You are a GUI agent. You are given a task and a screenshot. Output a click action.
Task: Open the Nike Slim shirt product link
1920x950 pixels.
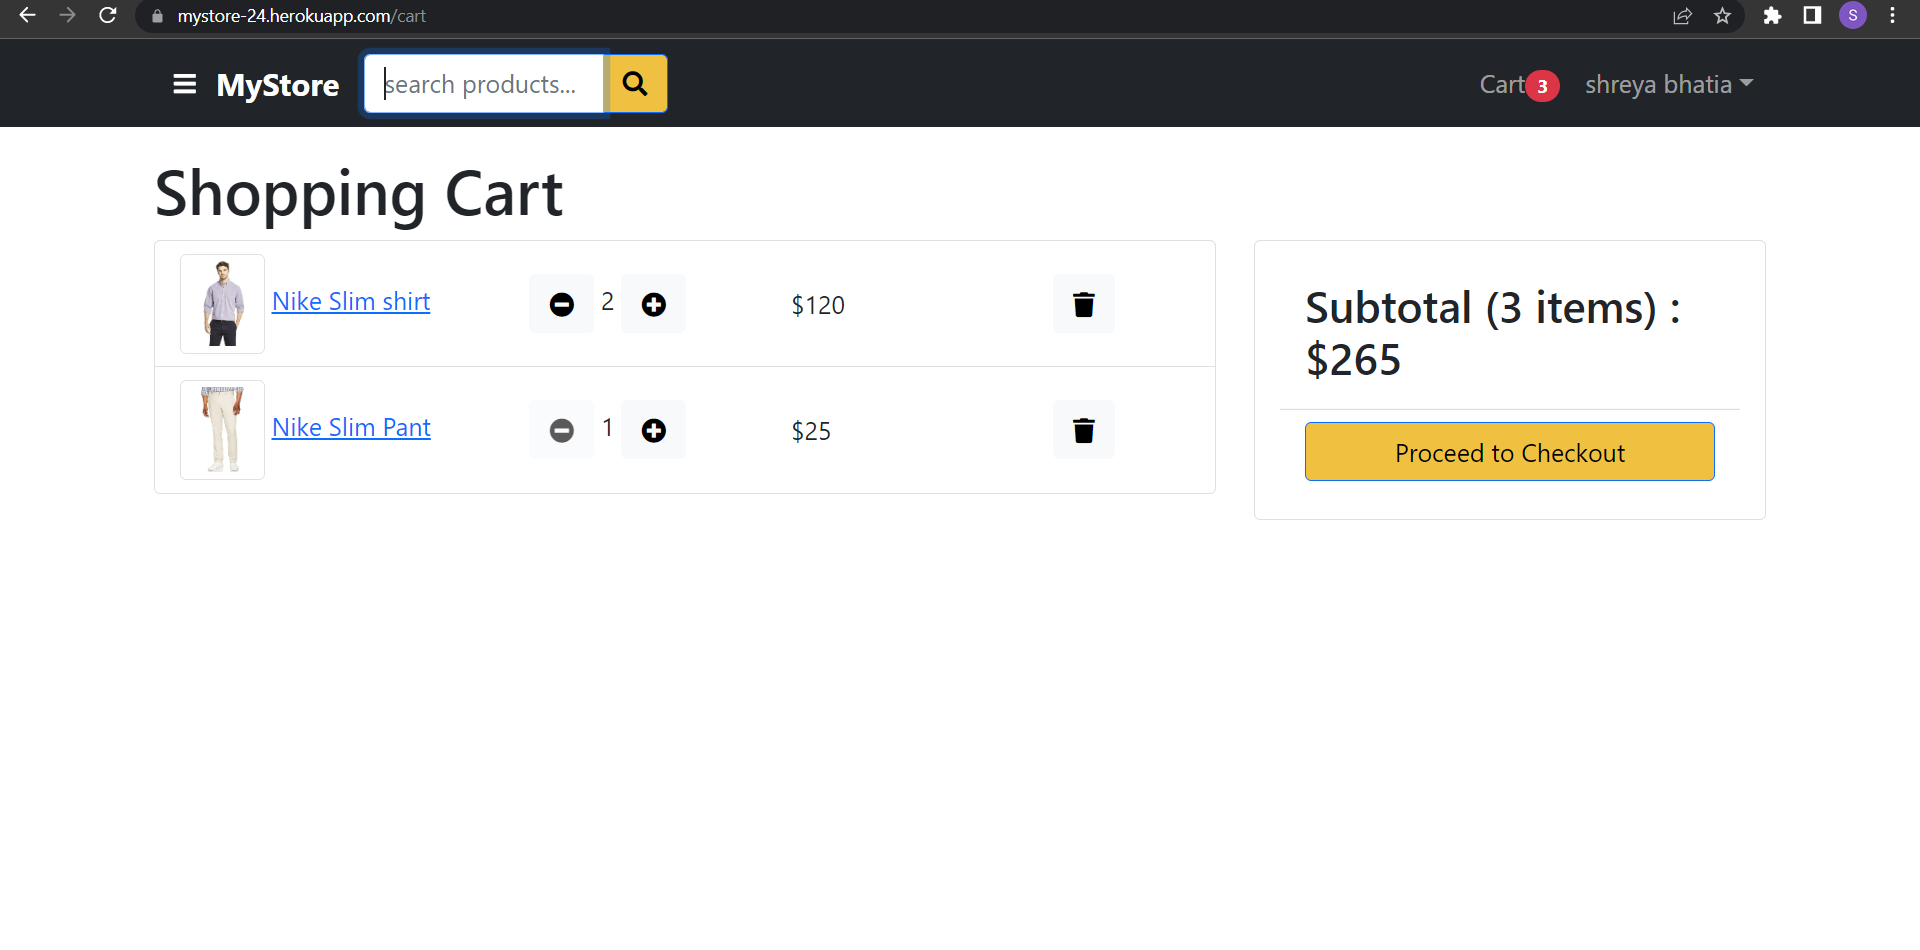pos(351,301)
